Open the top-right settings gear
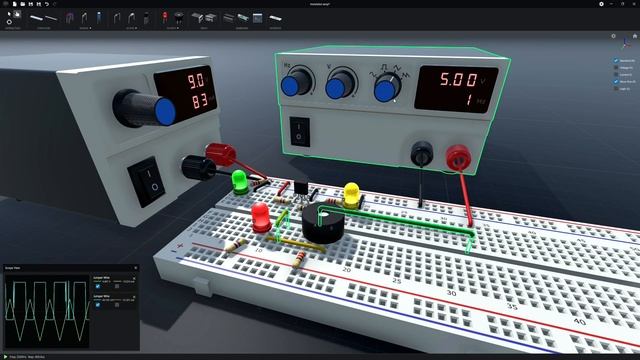Image resolution: width=640 pixels, height=360 pixels. click(x=601, y=4)
